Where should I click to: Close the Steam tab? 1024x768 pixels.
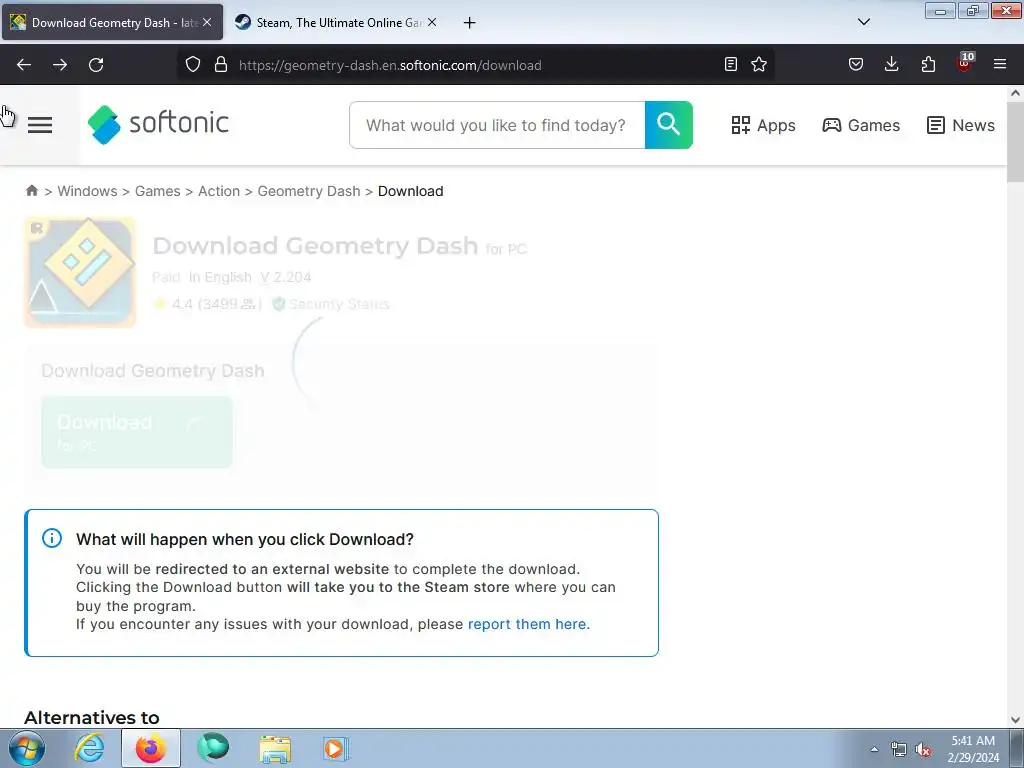432,22
